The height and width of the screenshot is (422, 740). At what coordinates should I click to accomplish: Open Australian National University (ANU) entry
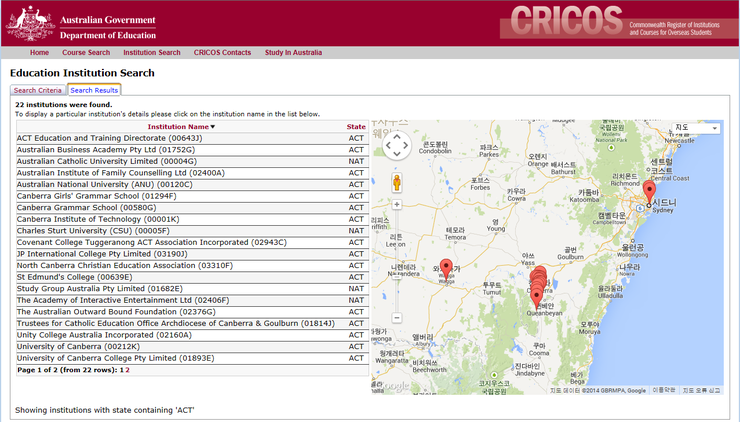tap(104, 185)
